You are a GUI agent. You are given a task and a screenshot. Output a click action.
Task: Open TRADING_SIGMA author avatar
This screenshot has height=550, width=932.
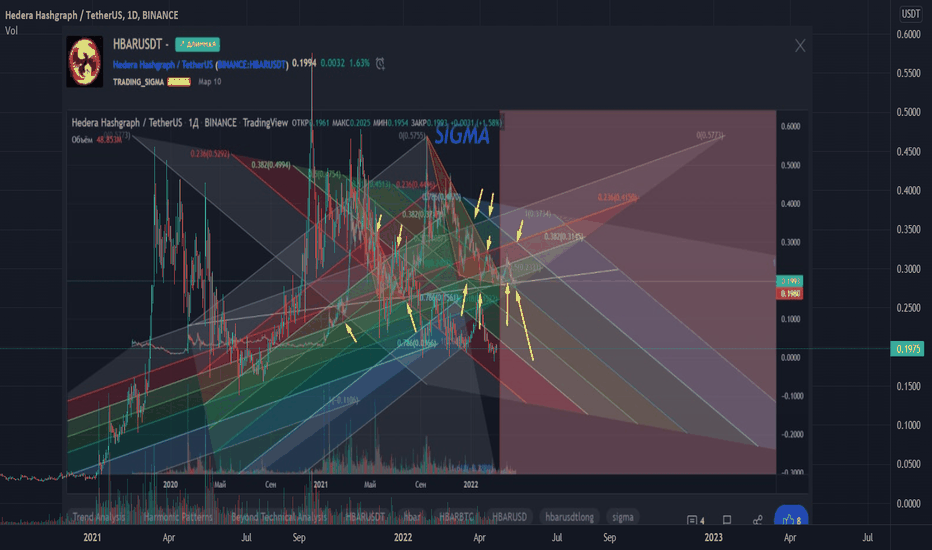[84, 62]
